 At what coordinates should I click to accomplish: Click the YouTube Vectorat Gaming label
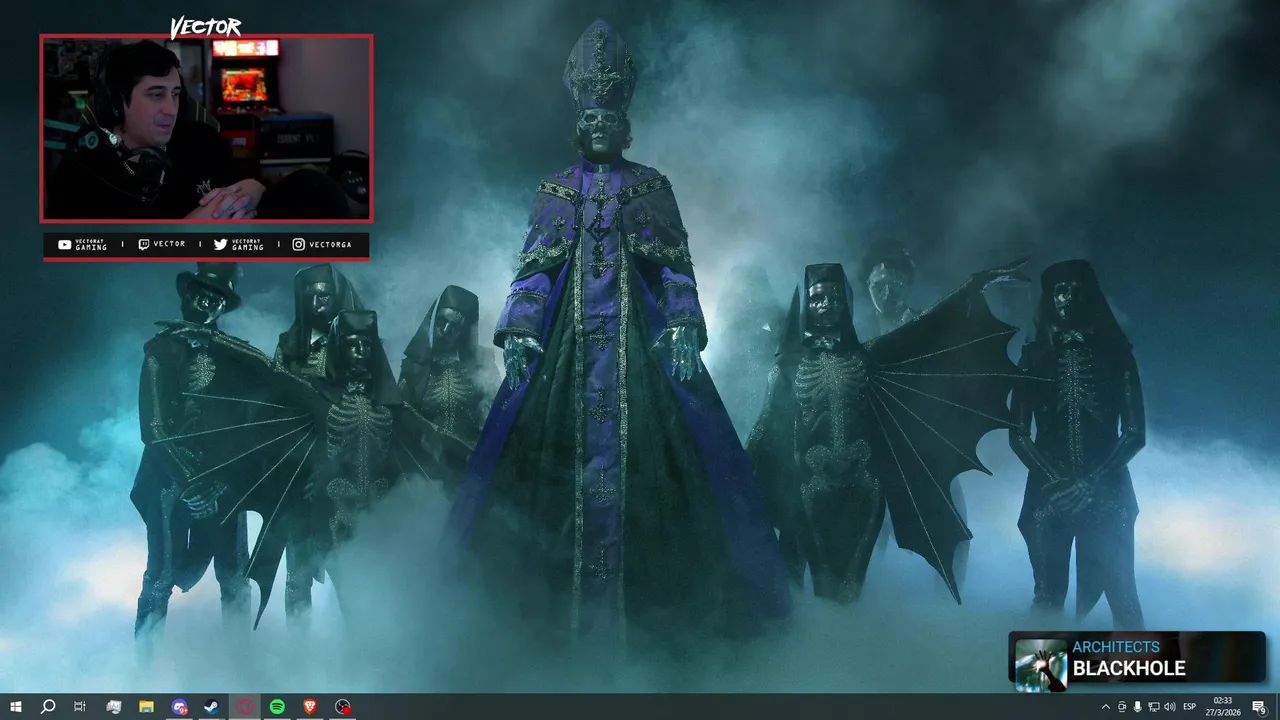tap(82, 245)
